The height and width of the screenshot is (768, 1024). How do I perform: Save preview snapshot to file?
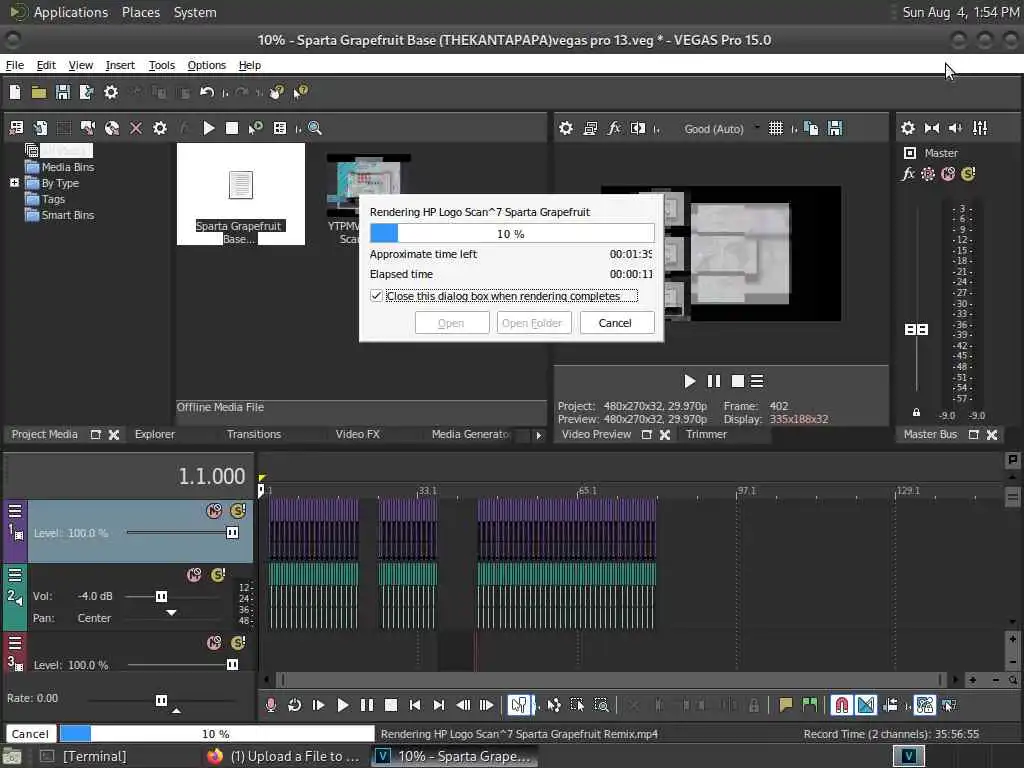click(835, 128)
